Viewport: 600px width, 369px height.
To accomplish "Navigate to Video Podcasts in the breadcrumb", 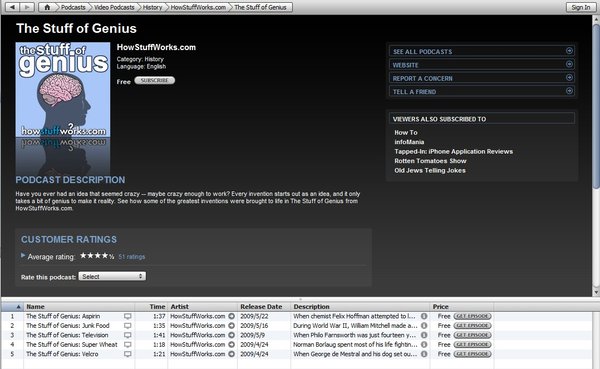I will pos(114,7).
